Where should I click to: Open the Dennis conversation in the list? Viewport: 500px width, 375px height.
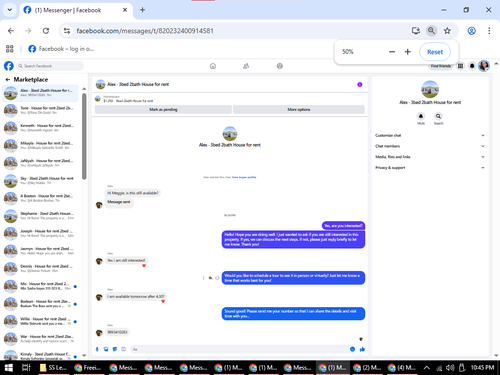41,269
